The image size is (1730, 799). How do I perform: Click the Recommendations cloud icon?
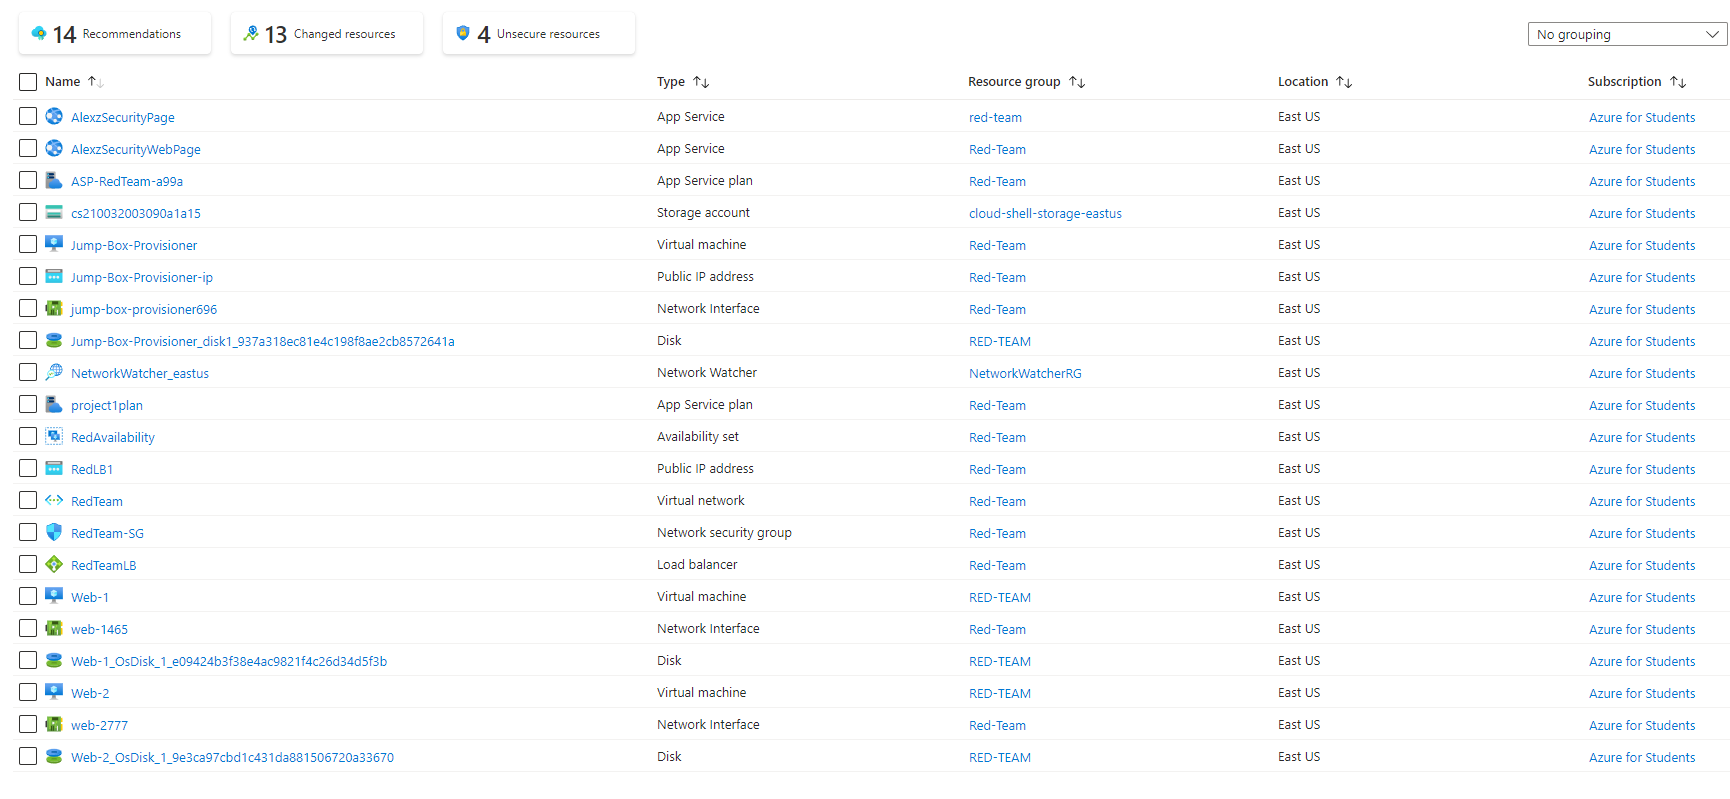click(38, 33)
